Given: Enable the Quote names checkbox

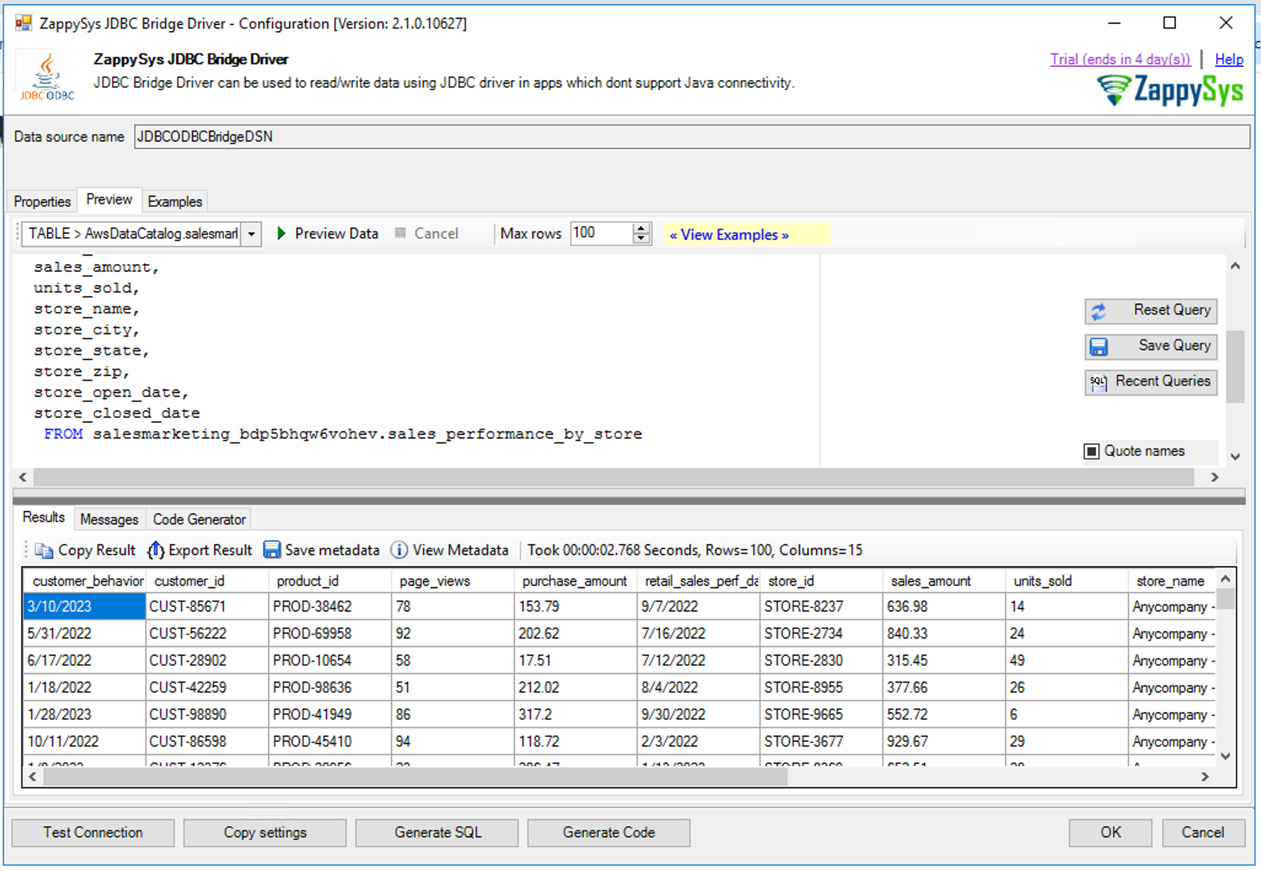Looking at the screenshot, I should [1091, 451].
